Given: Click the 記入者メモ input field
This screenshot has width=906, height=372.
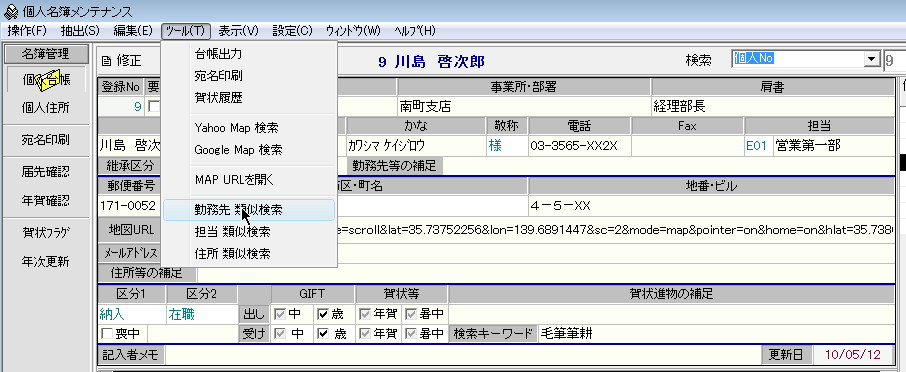Looking at the screenshot, I should (x=463, y=354).
